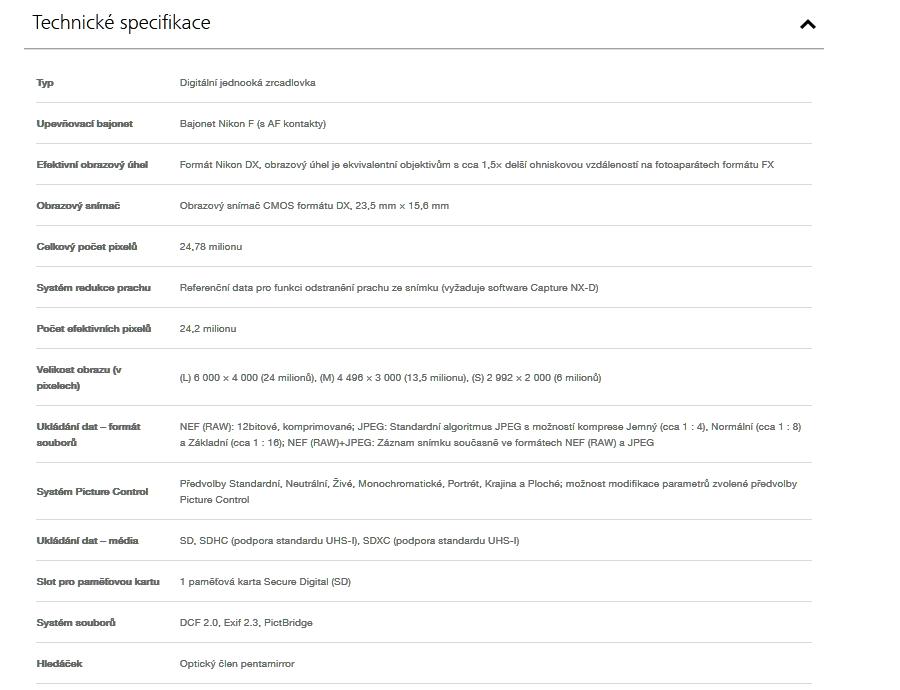Click Digitální jednooká zrcadlovka value text

click(x=247, y=83)
